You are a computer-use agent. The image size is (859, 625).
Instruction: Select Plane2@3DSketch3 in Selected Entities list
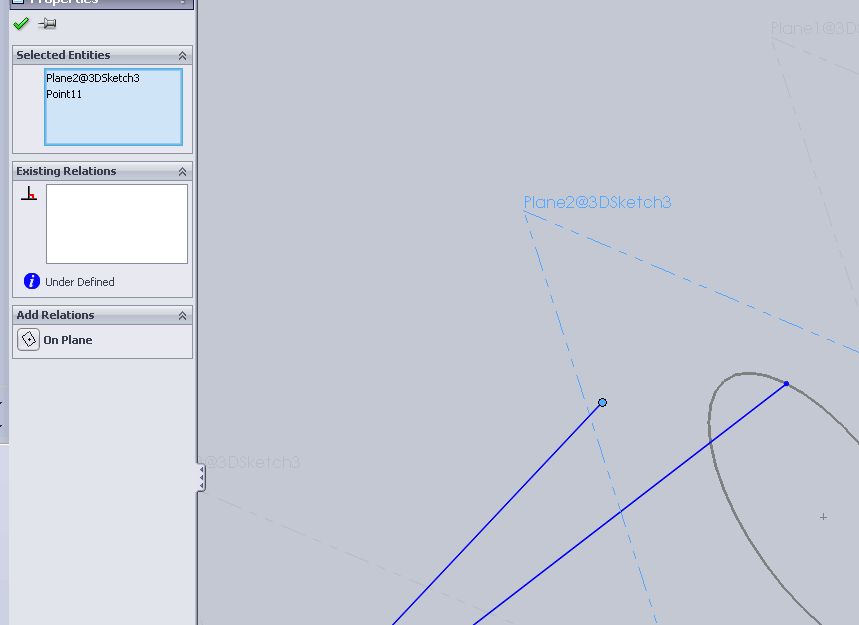(93, 78)
